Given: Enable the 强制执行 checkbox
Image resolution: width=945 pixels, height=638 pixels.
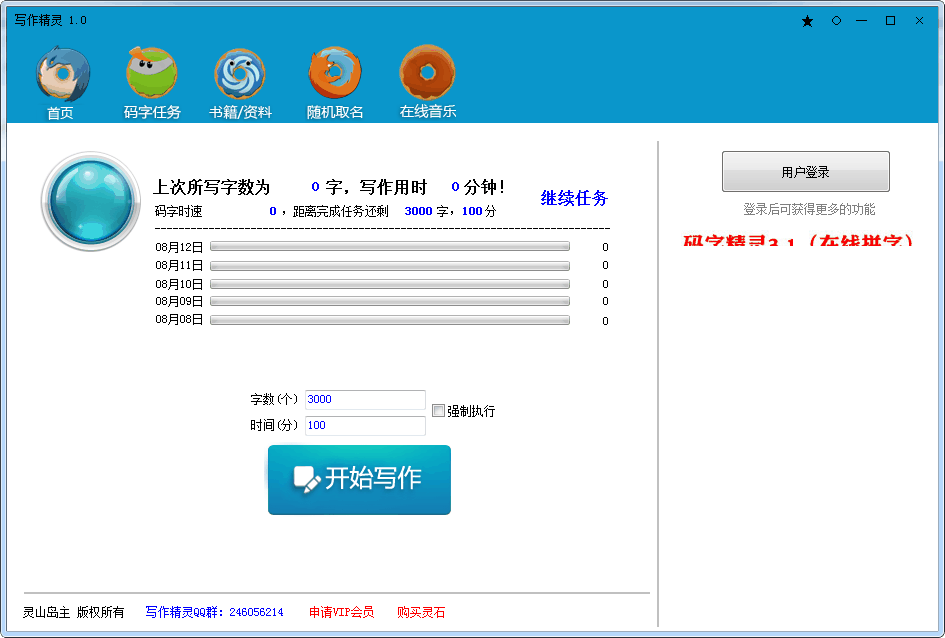Looking at the screenshot, I should click(x=438, y=410).
